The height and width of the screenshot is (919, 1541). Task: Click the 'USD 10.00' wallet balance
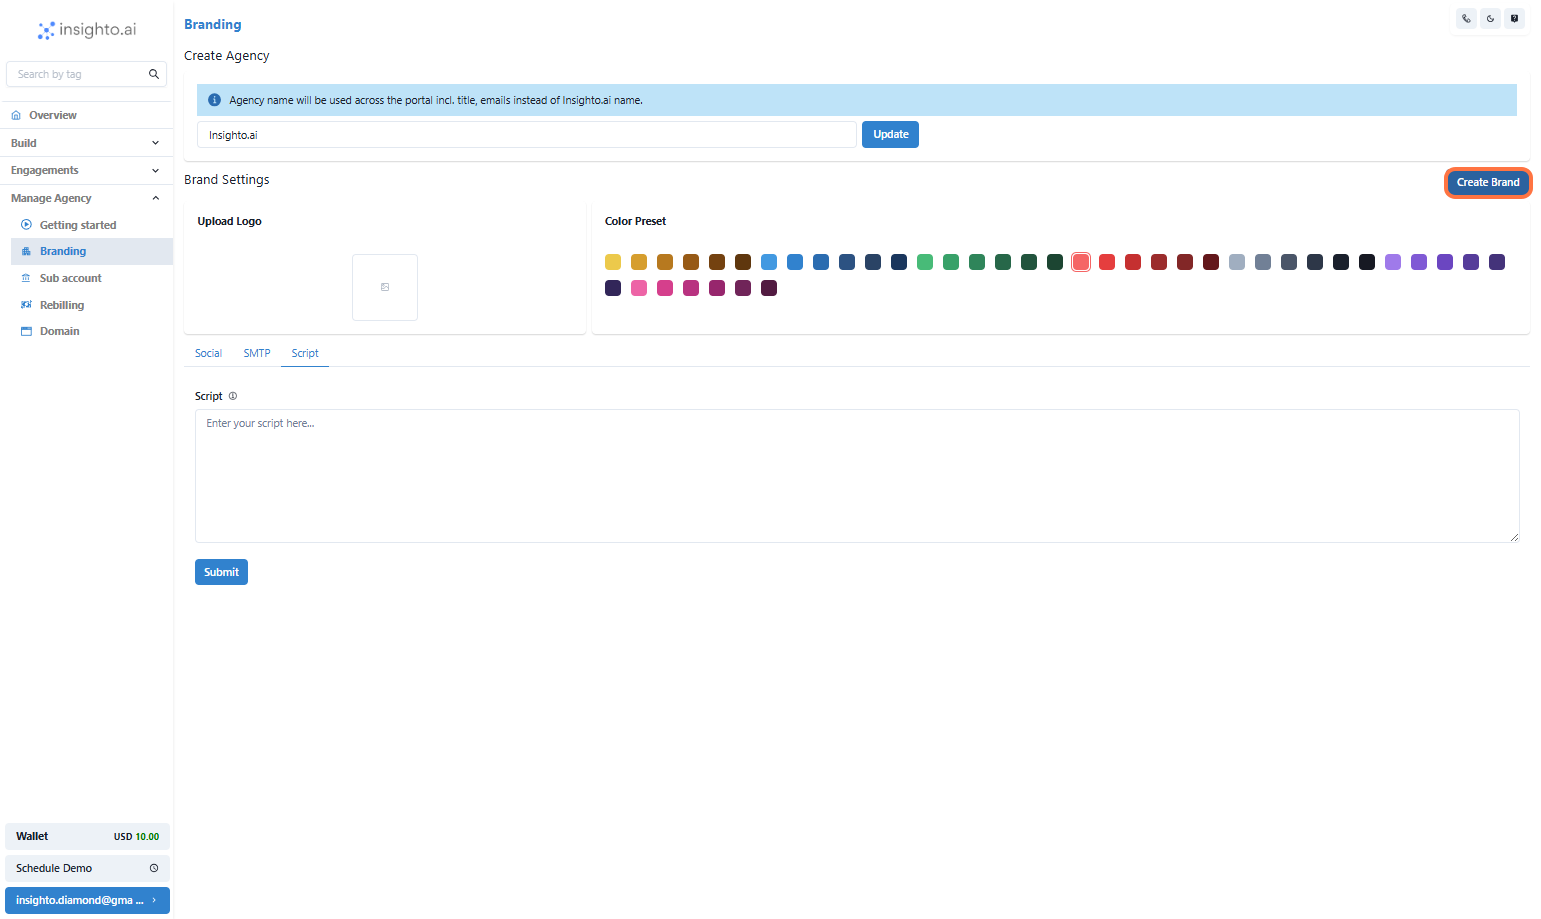tap(136, 837)
